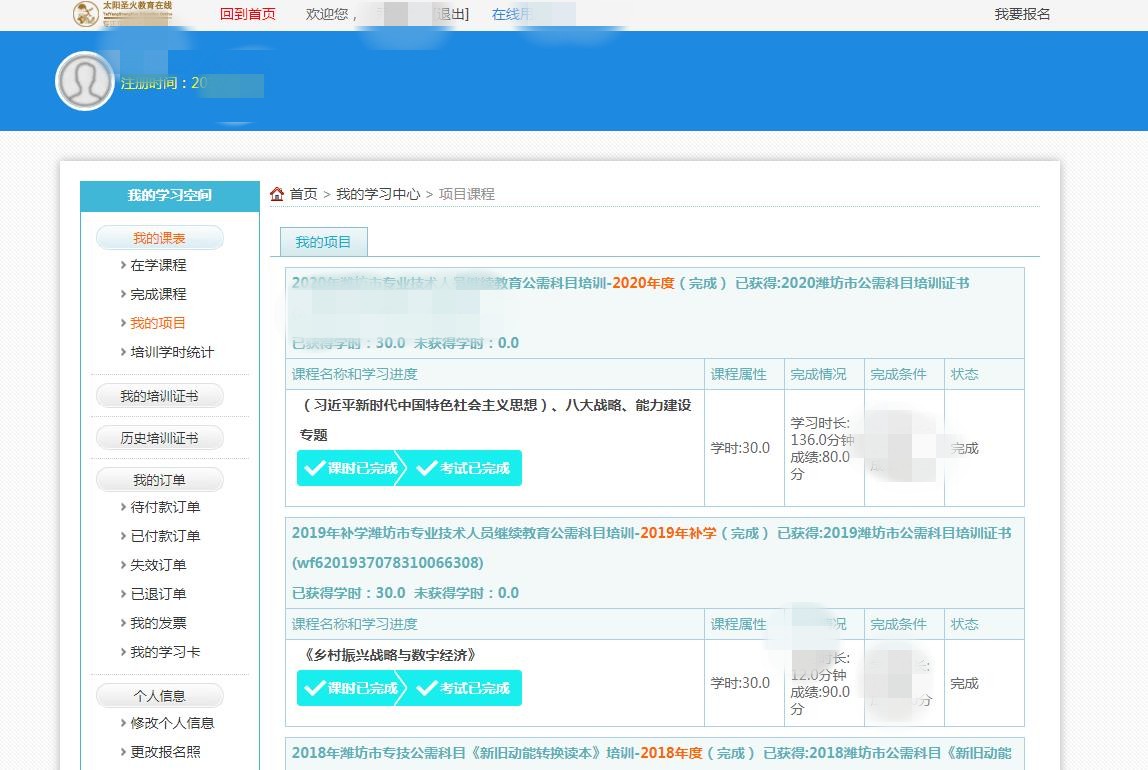Click the 我的培训证书 sidebar button

click(x=159, y=396)
